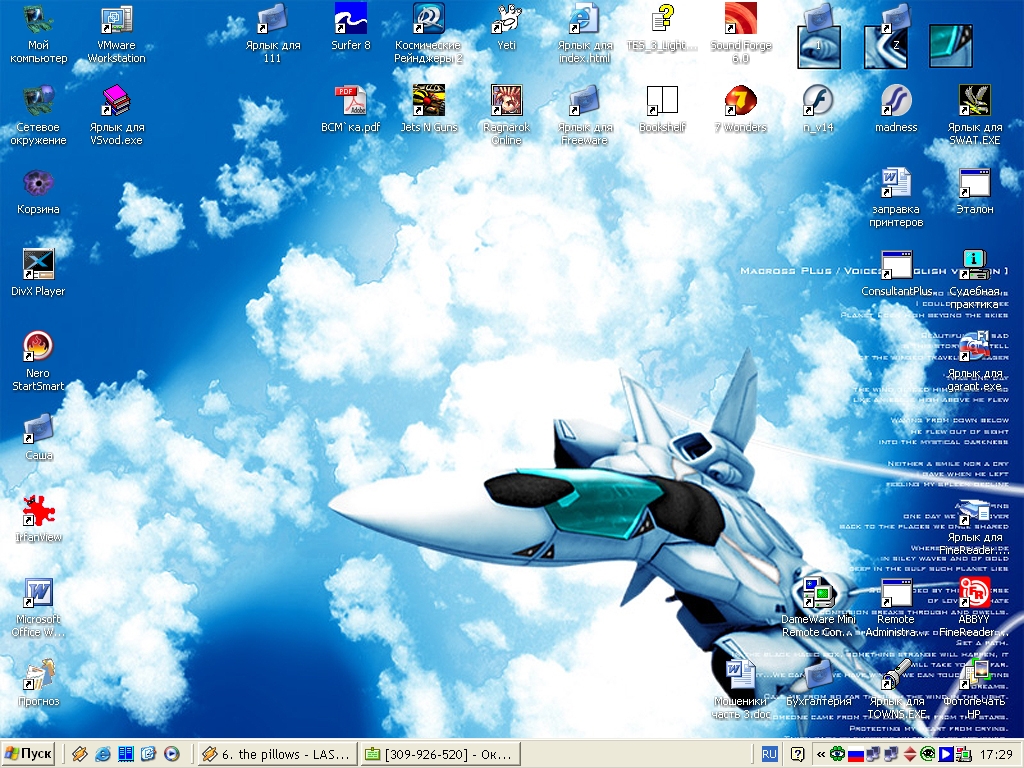Select the Microsoft Office Word shortcut
1024x768 pixels.
[39, 608]
